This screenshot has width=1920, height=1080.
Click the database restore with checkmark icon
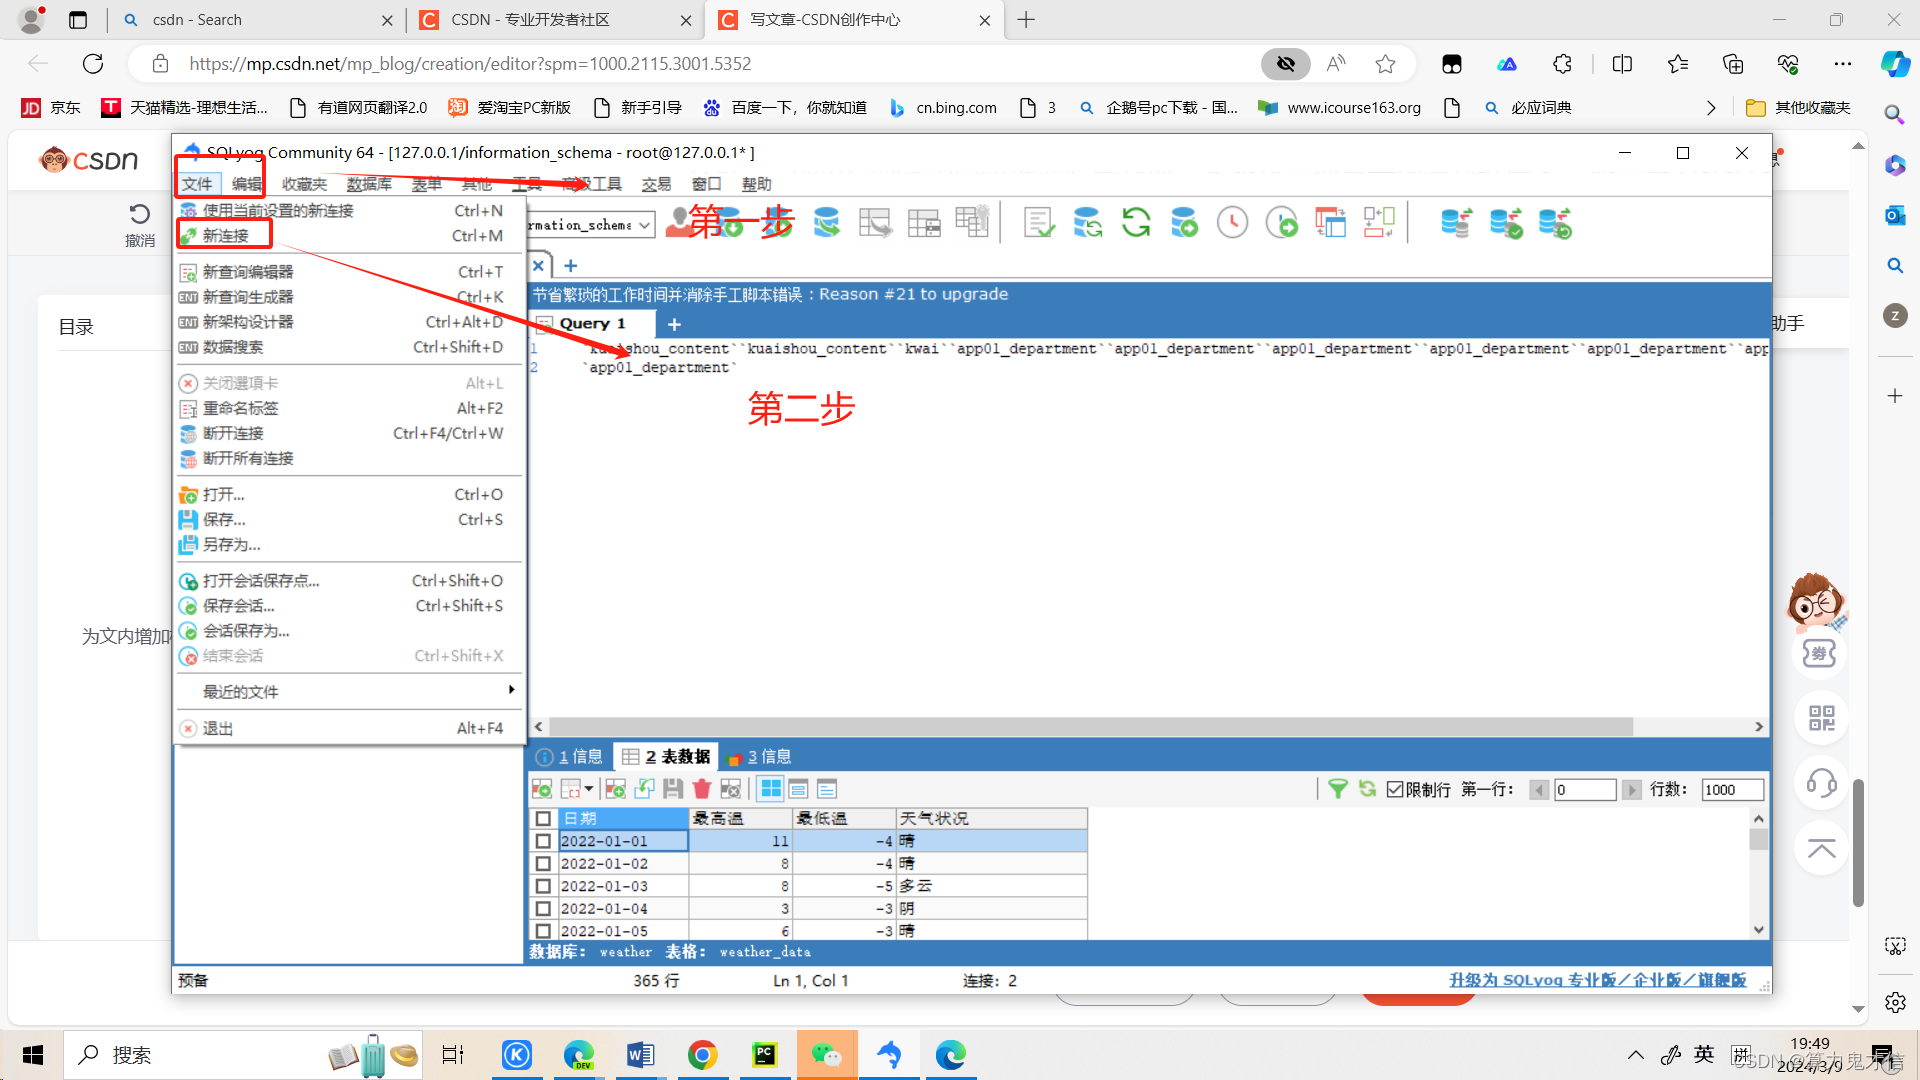[1505, 222]
